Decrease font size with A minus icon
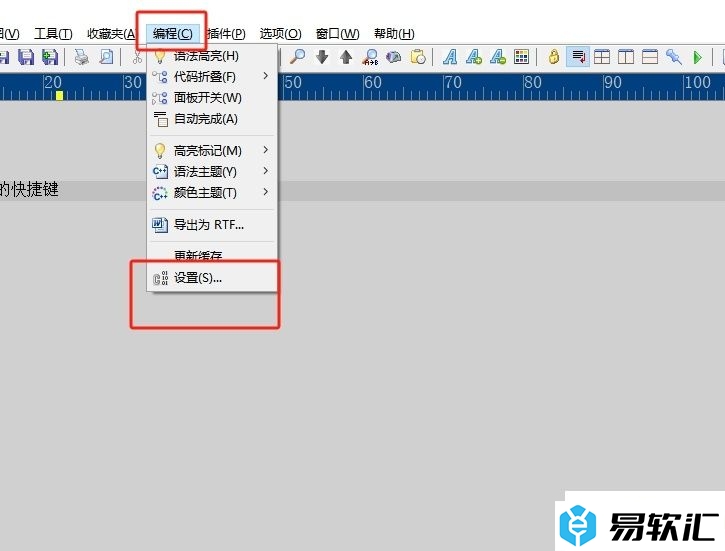The width and height of the screenshot is (725, 551). [x=498, y=57]
